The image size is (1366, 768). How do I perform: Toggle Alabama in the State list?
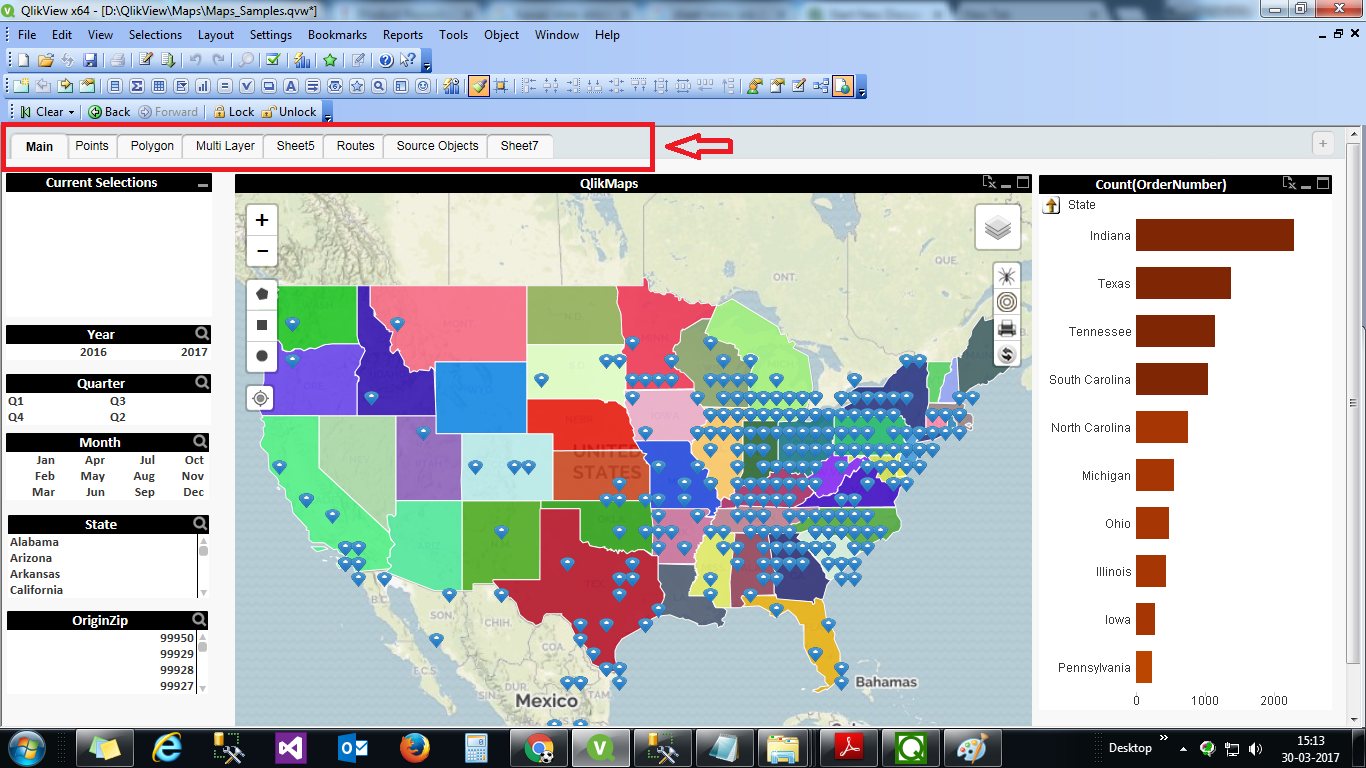point(34,542)
